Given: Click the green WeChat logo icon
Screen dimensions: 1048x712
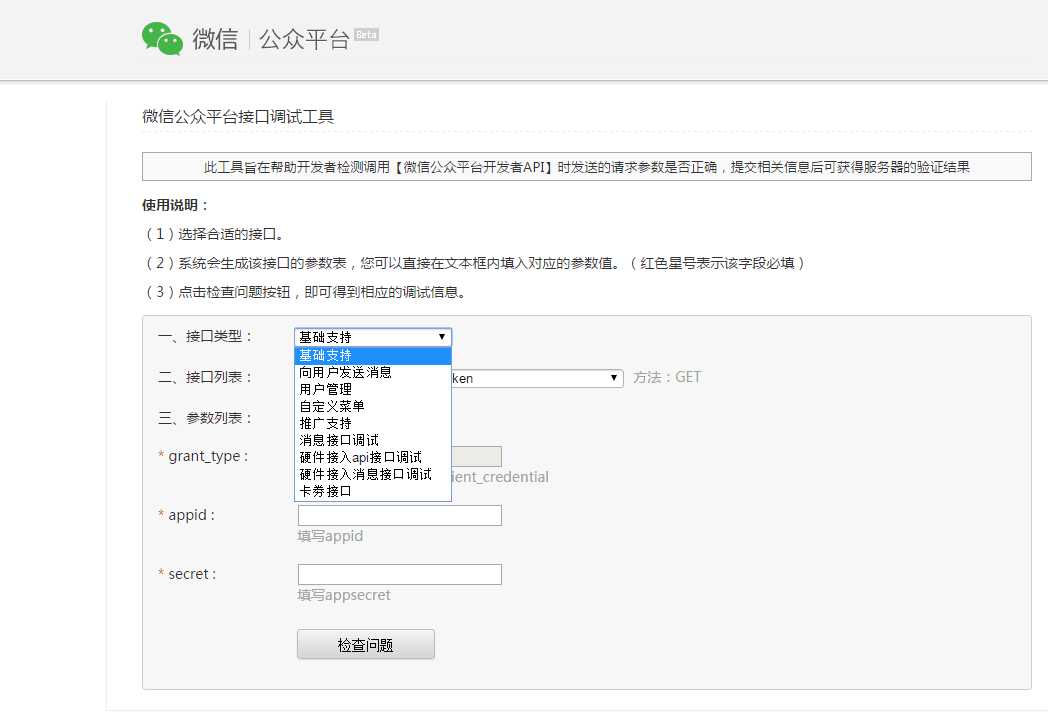Looking at the screenshot, I should tap(162, 38).
